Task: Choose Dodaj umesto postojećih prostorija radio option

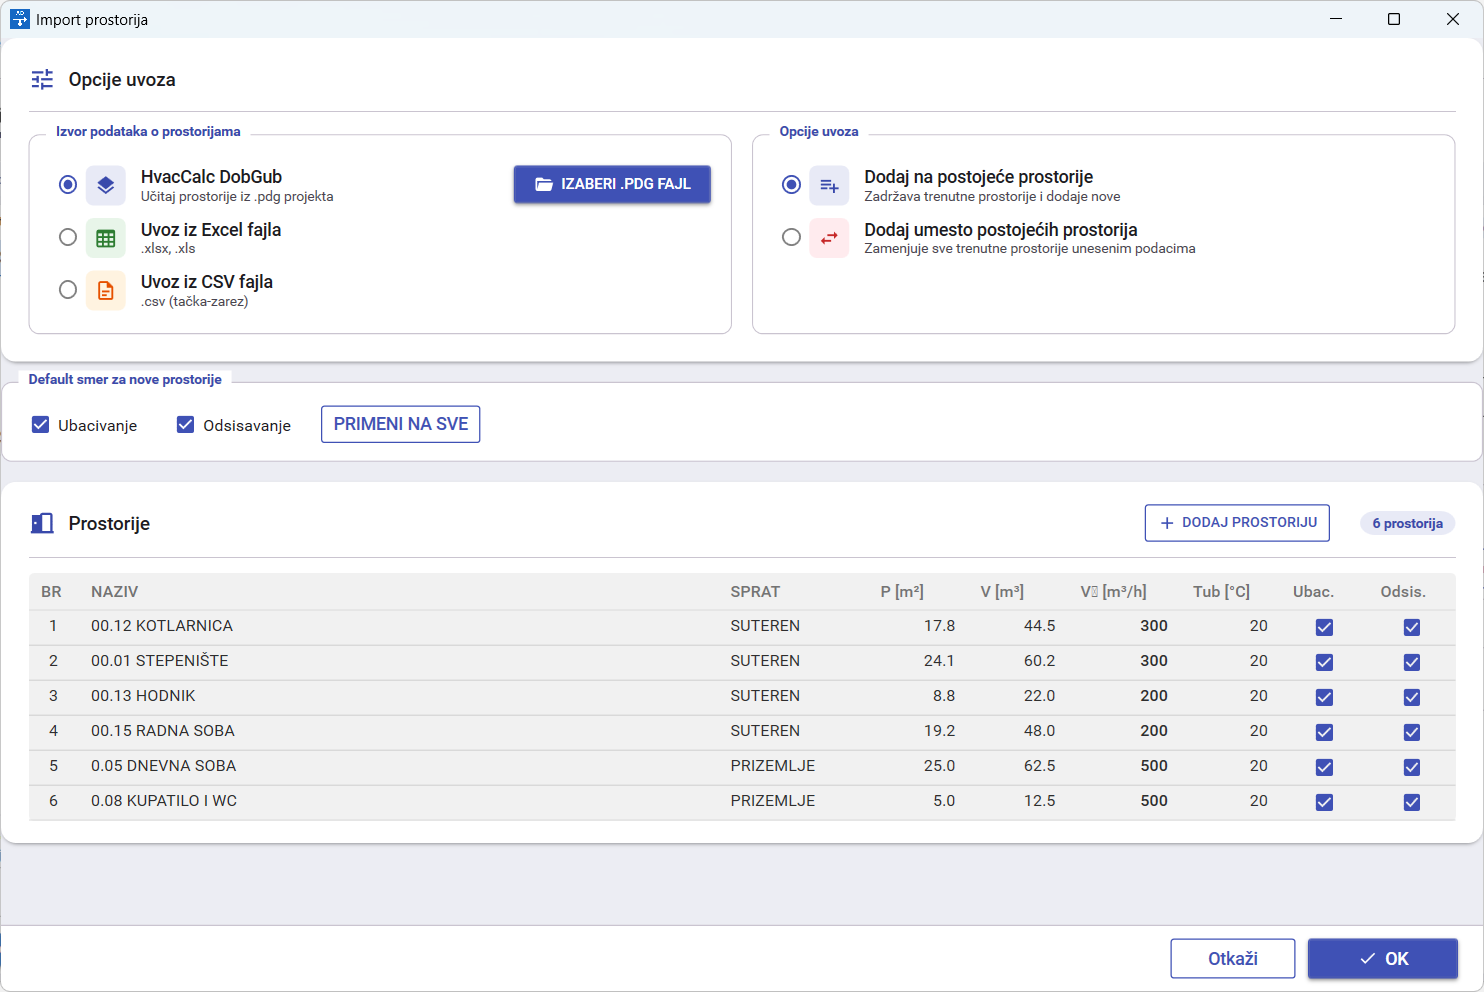Action: (x=791, y=237)
